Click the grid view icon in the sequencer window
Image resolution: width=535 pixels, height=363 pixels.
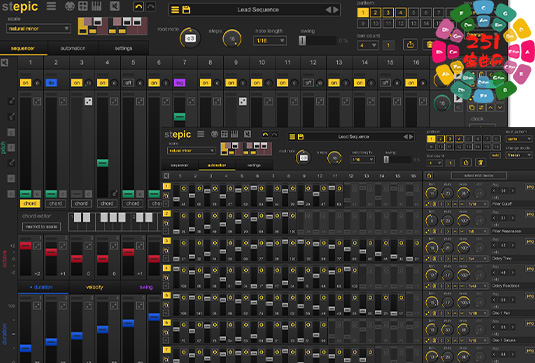(x=83, y=6)
